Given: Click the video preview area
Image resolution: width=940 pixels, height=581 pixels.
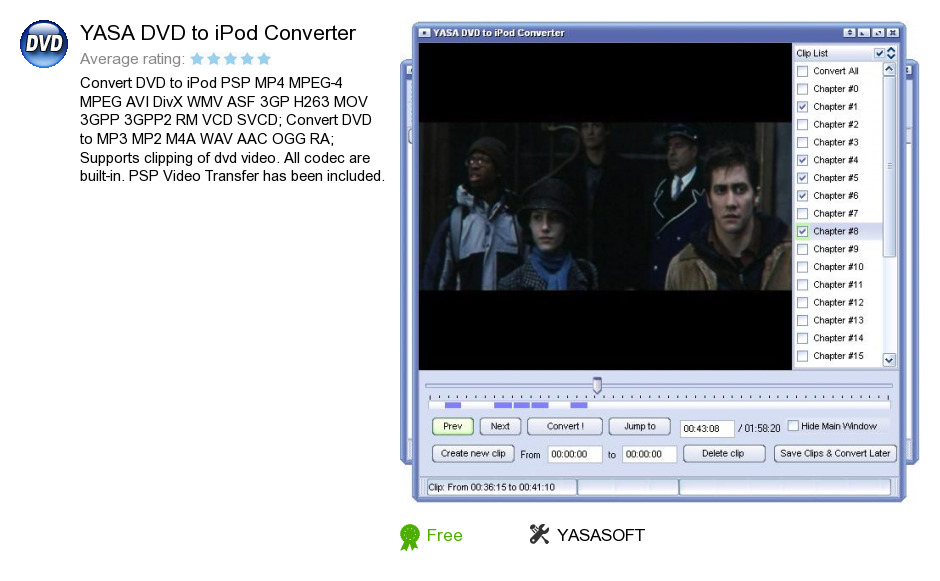Looking at the screenshot, I should [x=605, y=206].
